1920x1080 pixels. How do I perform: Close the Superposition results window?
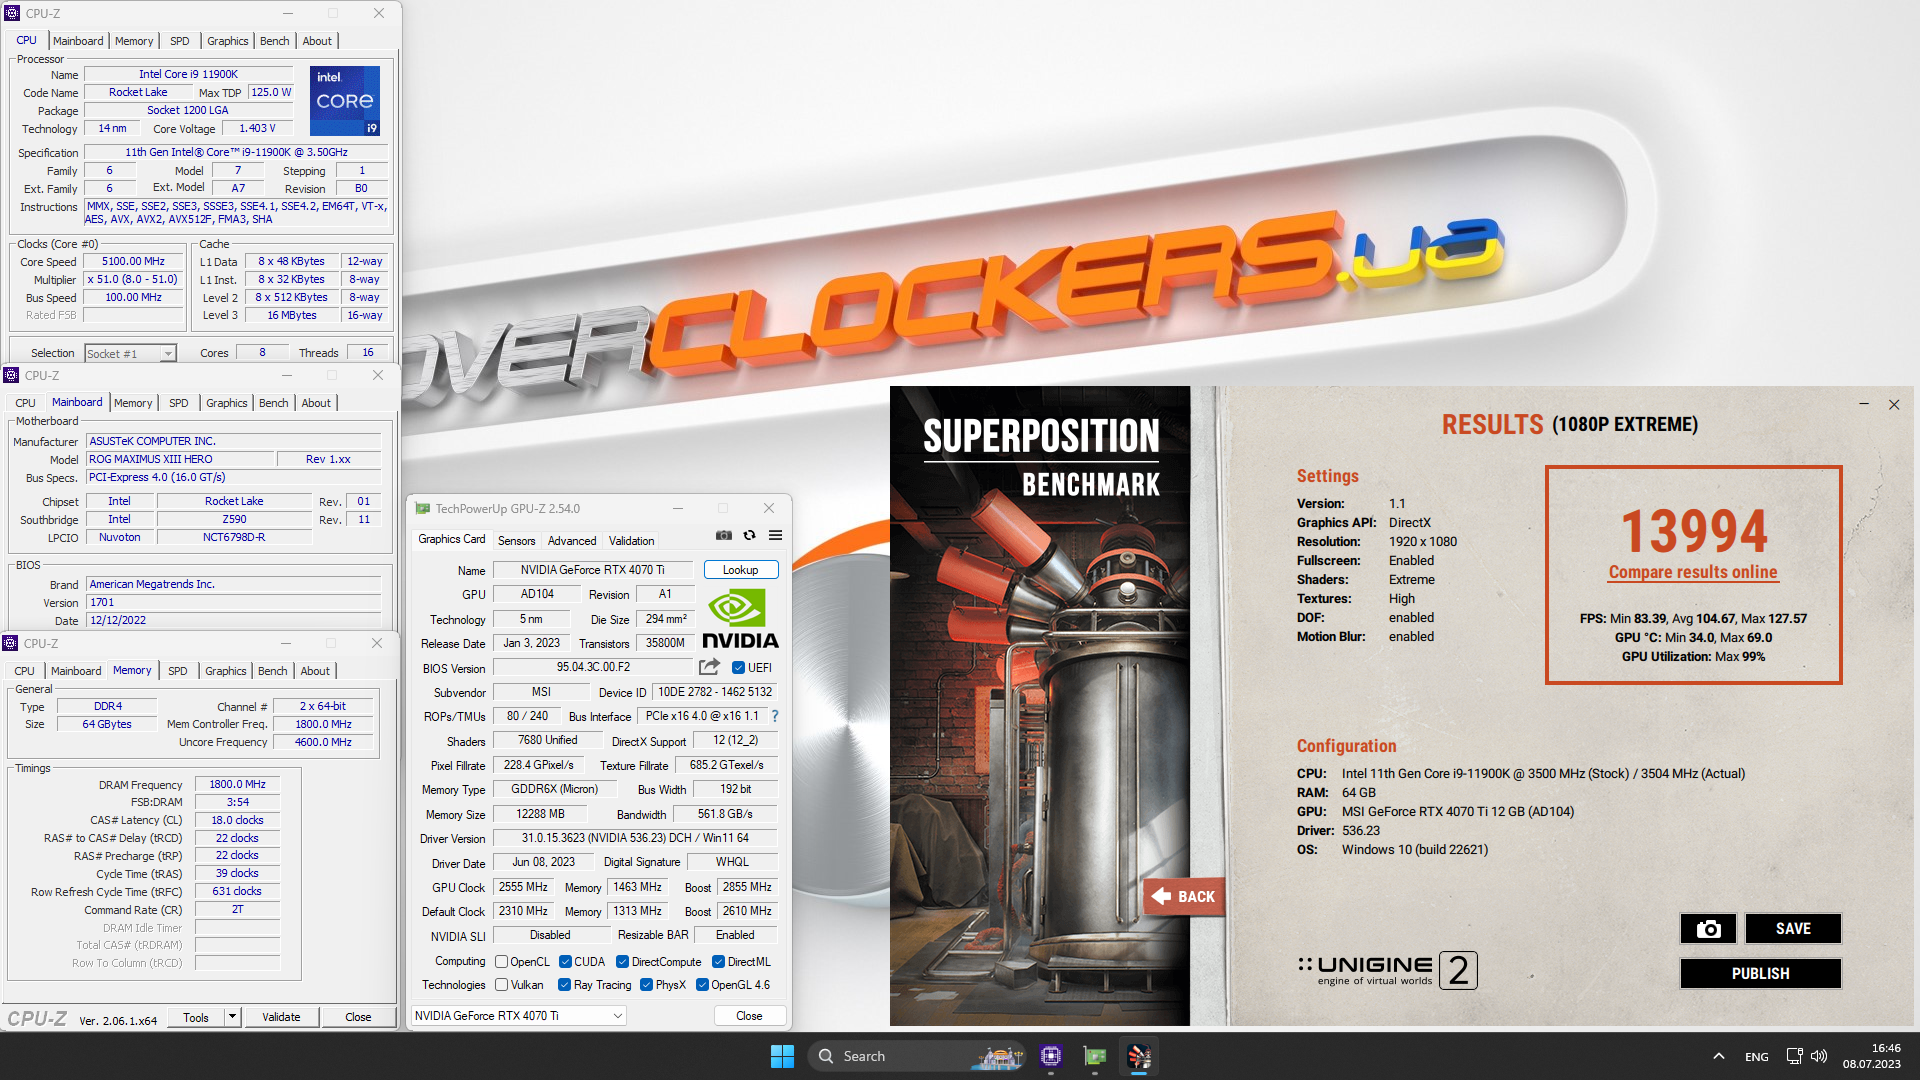[x=1894, y=404]
